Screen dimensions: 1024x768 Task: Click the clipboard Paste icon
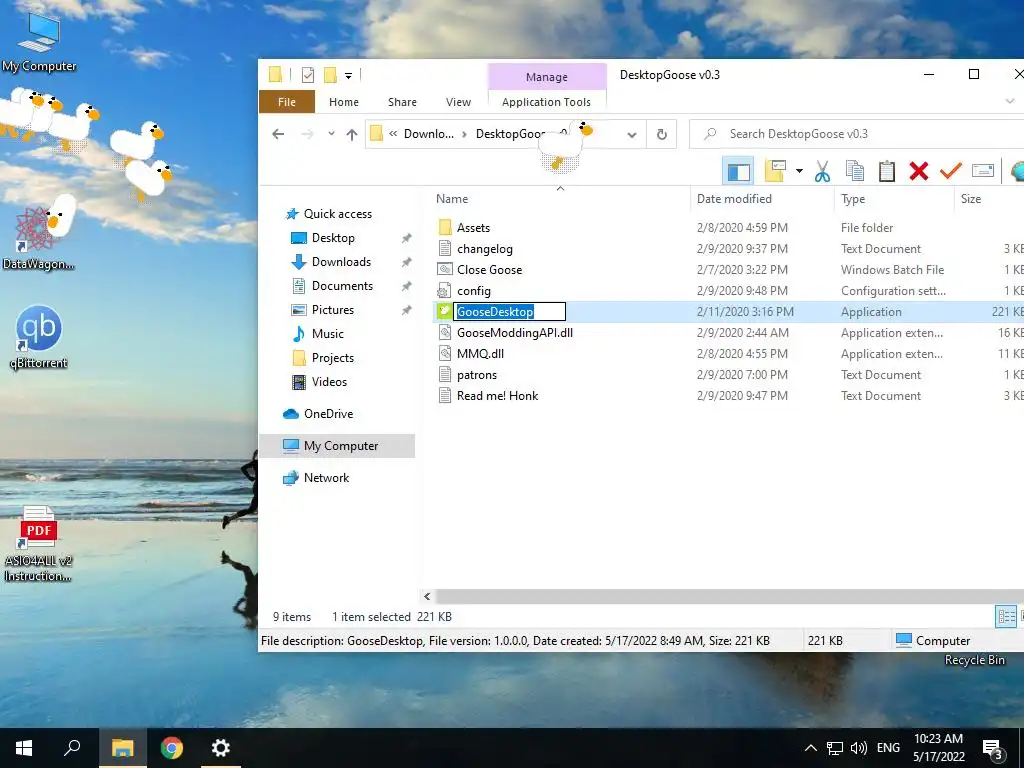(886, 171)
